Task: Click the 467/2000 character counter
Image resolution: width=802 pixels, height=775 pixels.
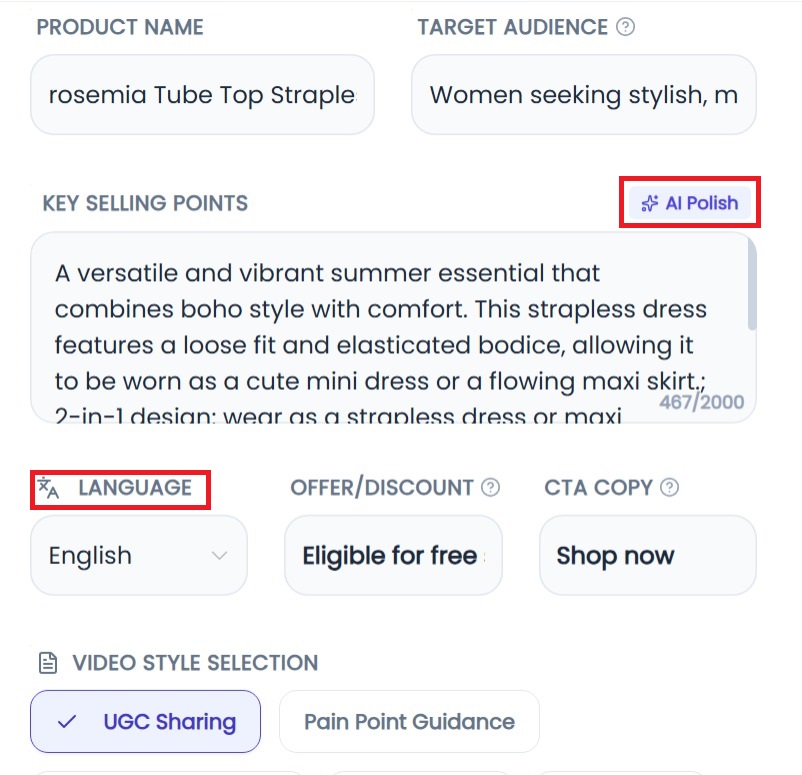Action: [701, 402]
